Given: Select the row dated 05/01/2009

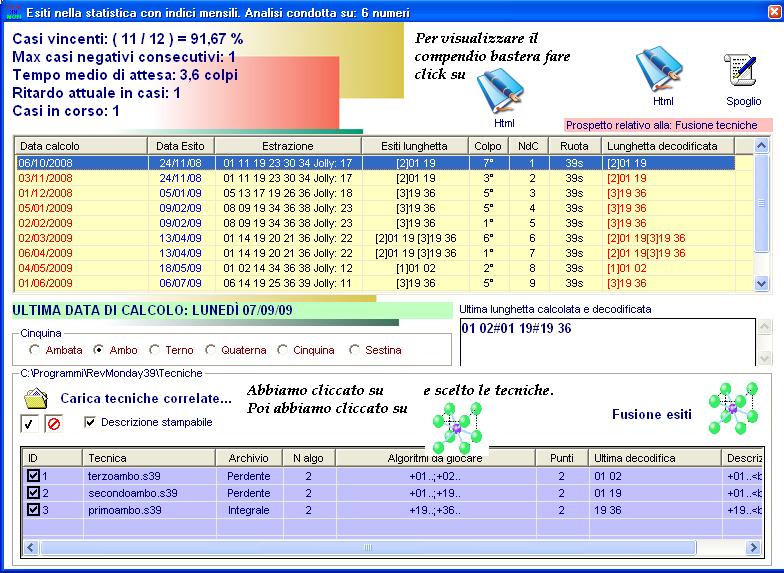Looking at the screenshot, I should click(x=384, y=208).
